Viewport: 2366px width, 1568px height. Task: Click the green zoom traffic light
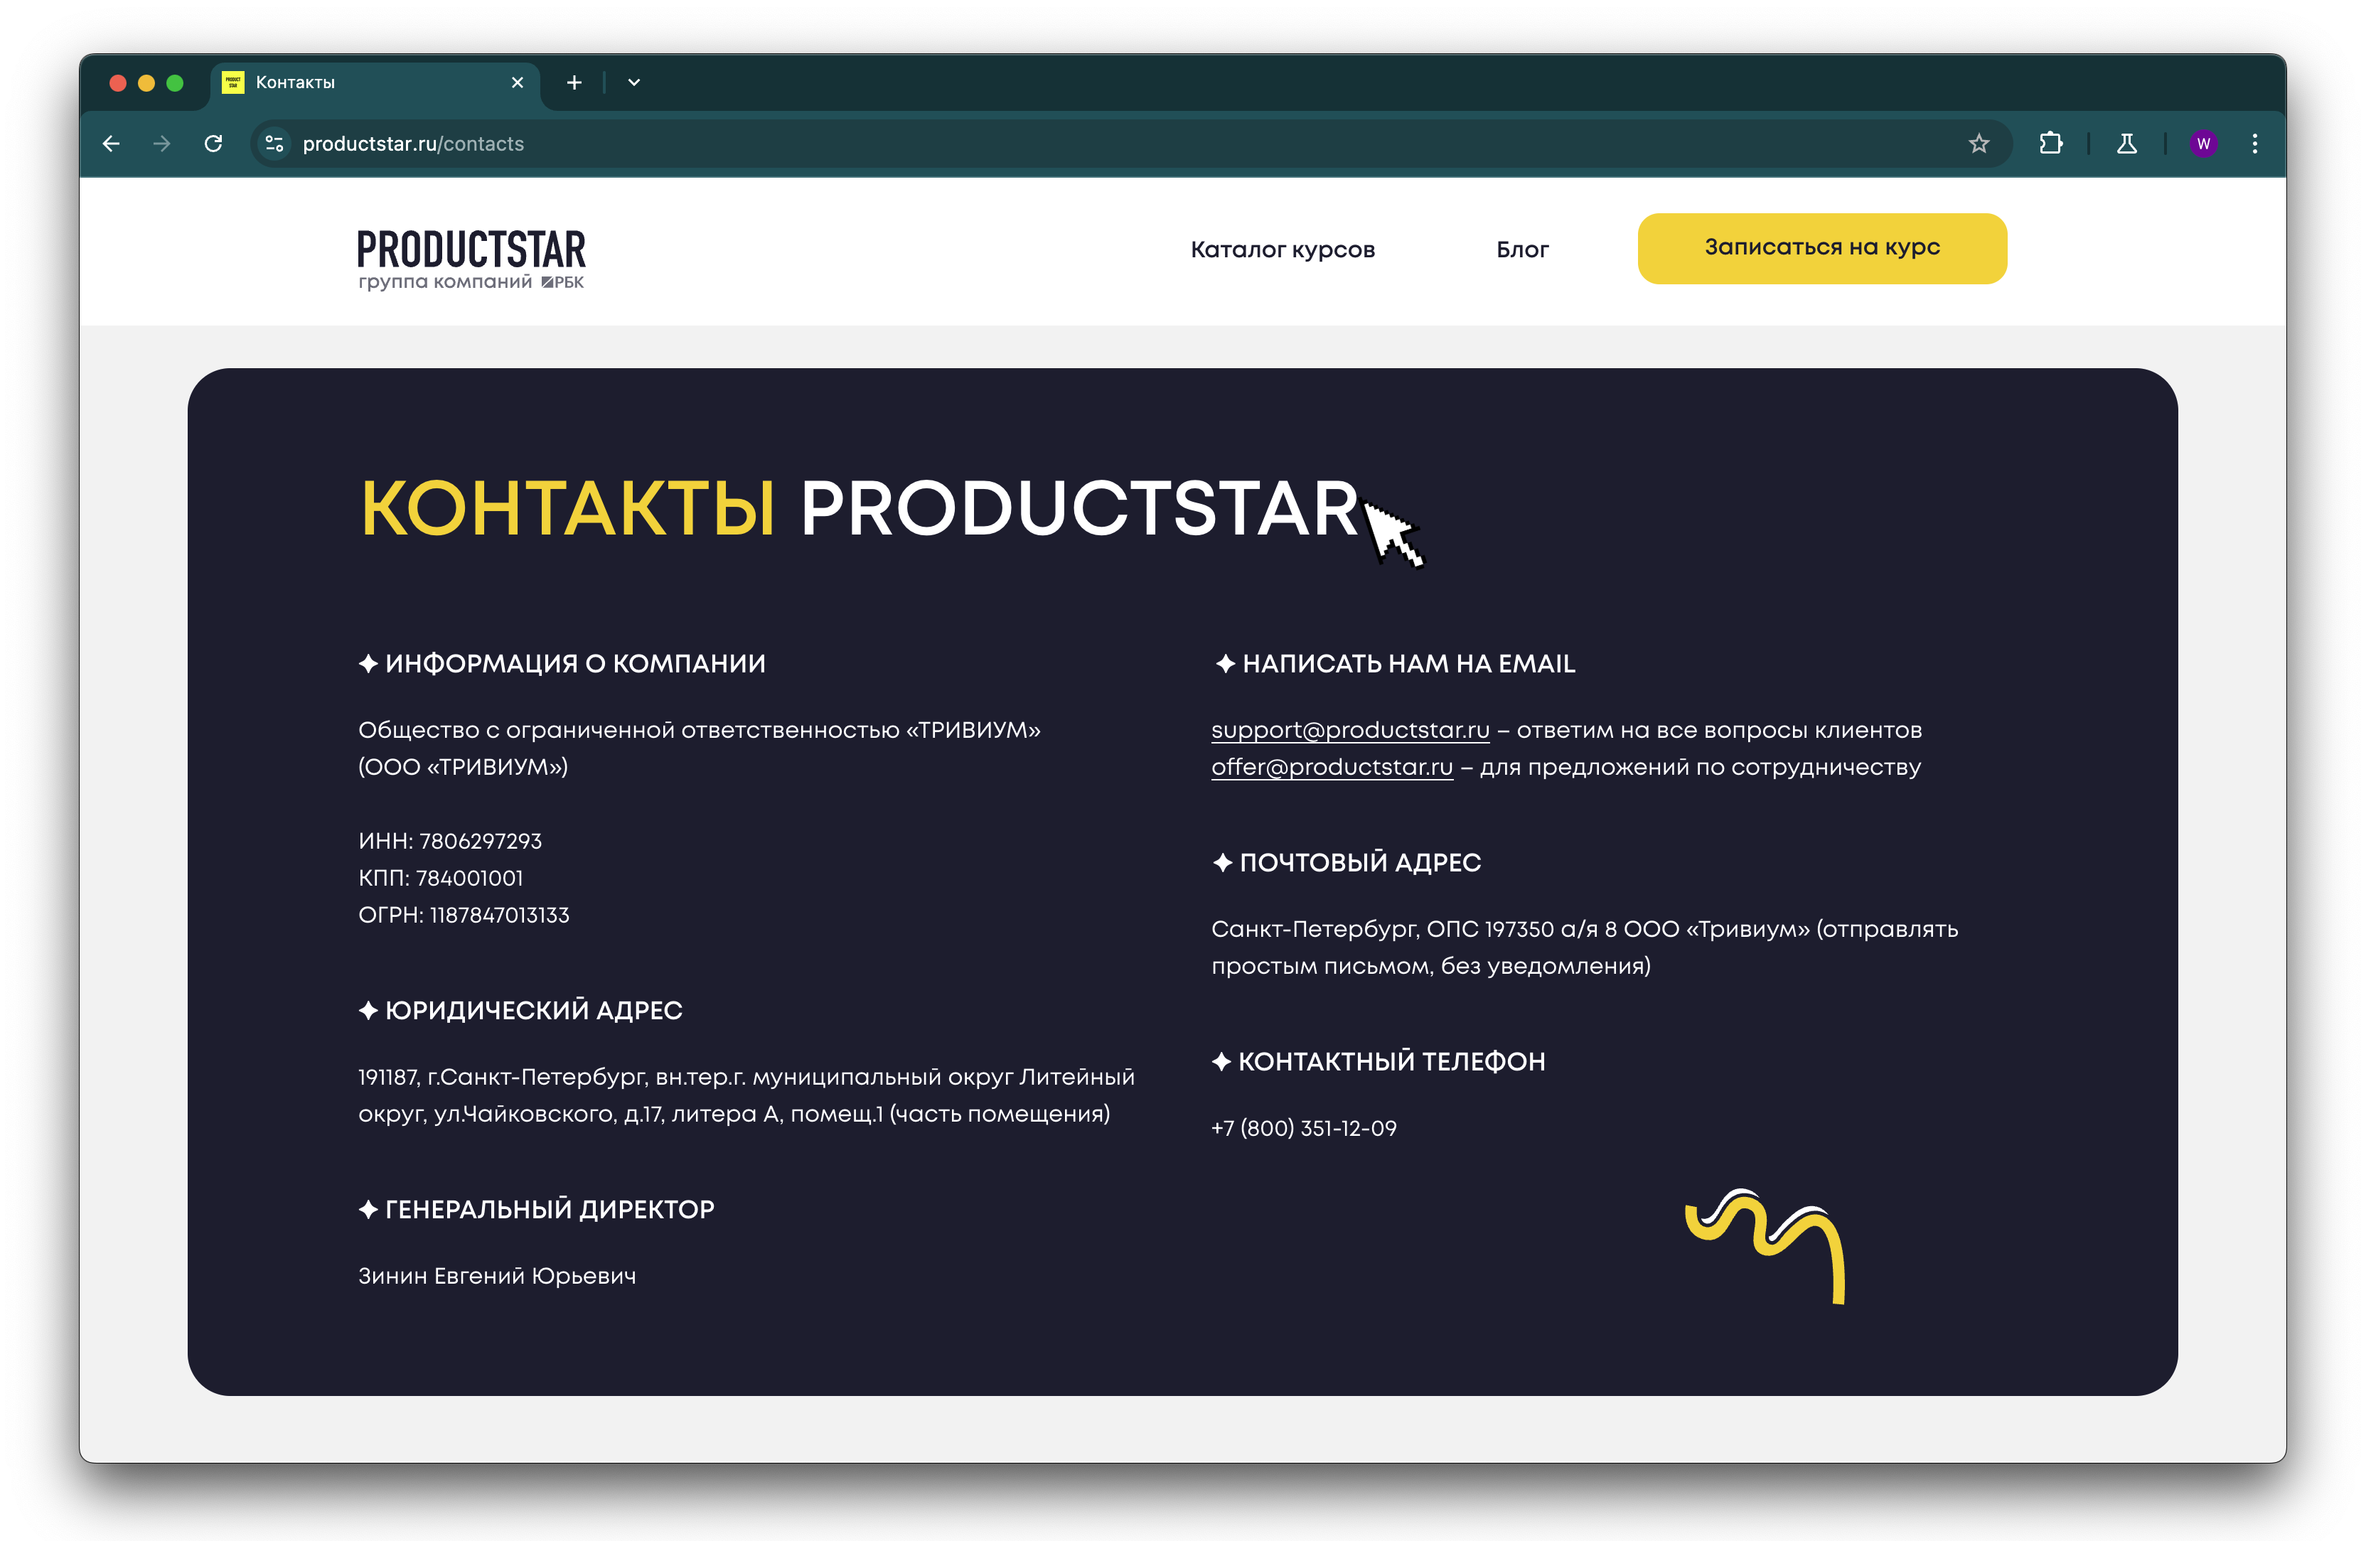[x=177, y=82]
